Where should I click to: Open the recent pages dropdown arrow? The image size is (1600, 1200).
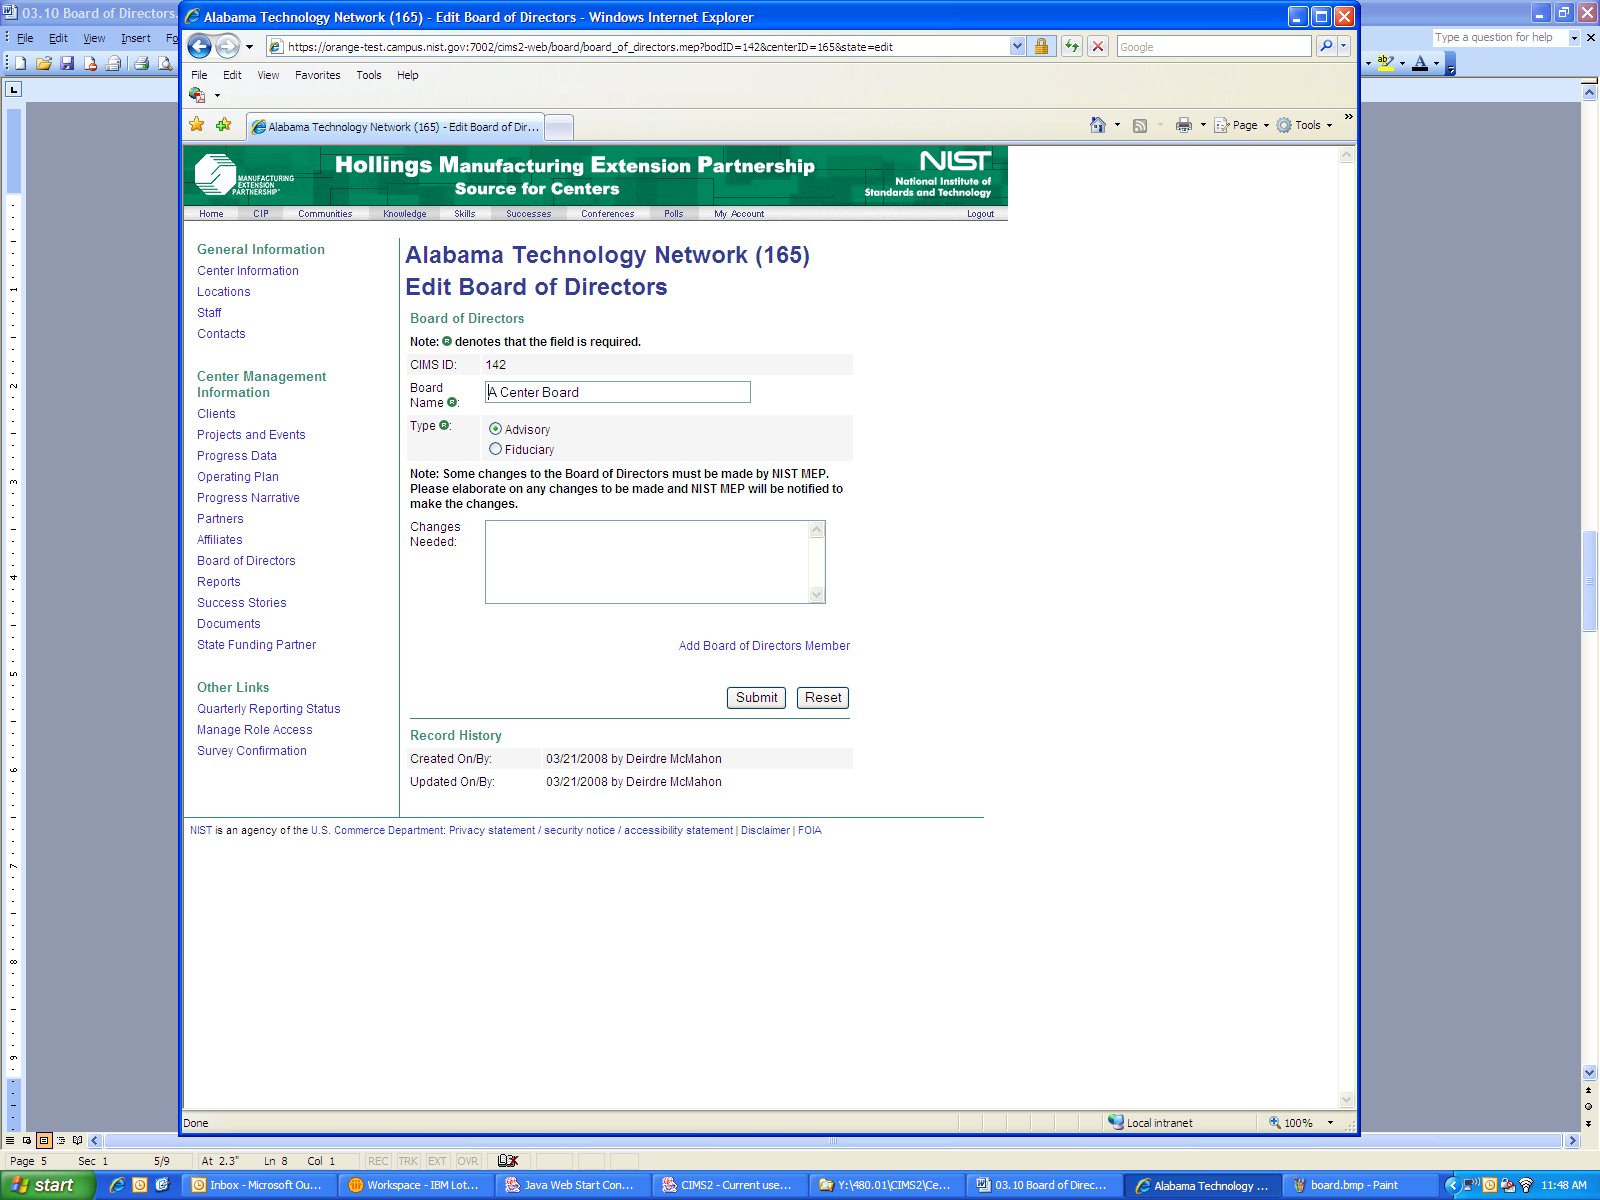pyautogui.click(x=249, y=47)
